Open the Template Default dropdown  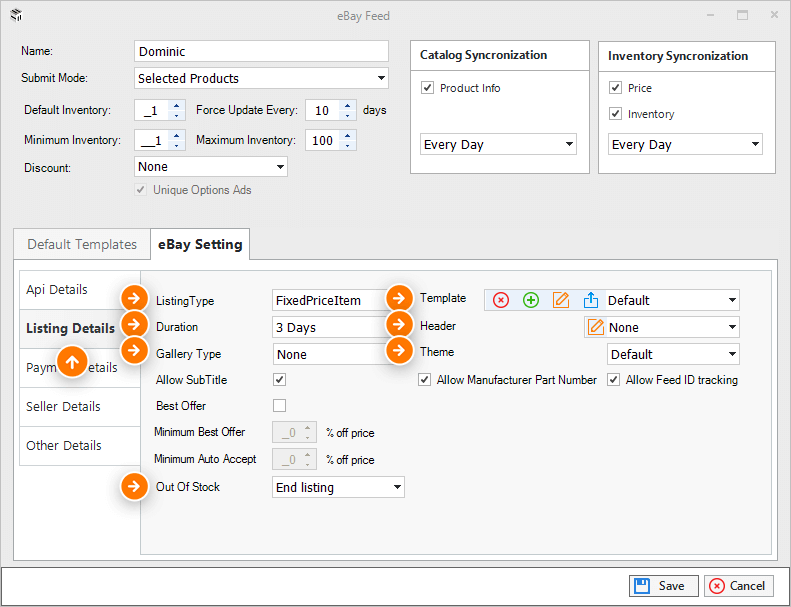[672, 300]
